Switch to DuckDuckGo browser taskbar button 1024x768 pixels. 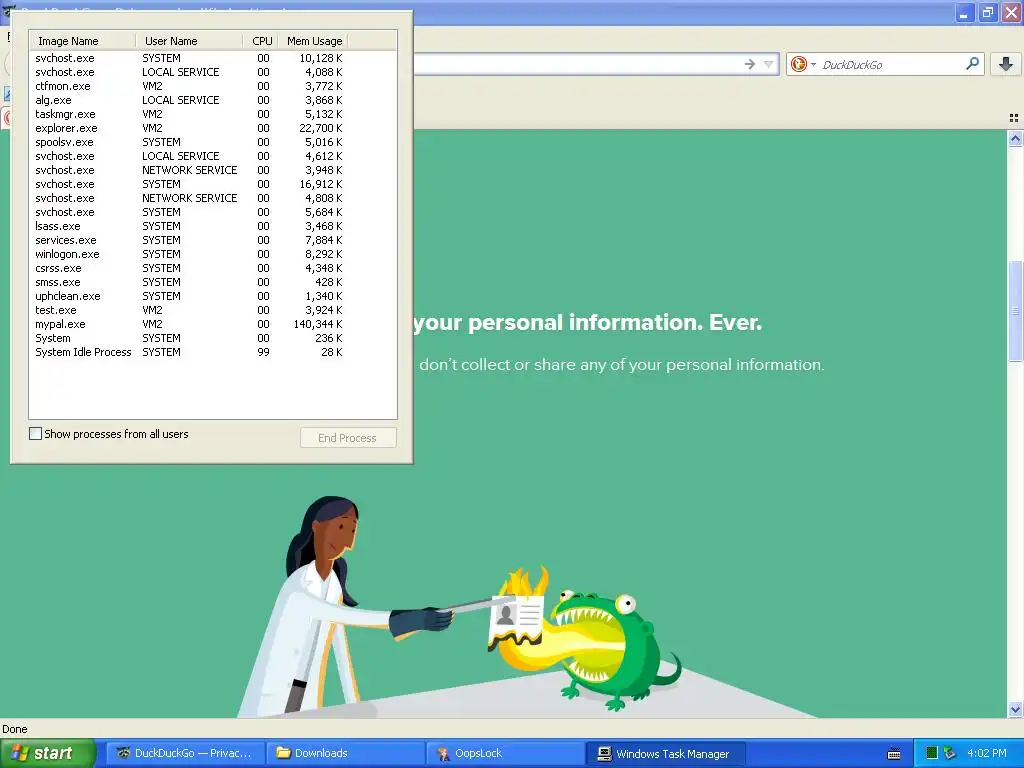tap(185, 753)
